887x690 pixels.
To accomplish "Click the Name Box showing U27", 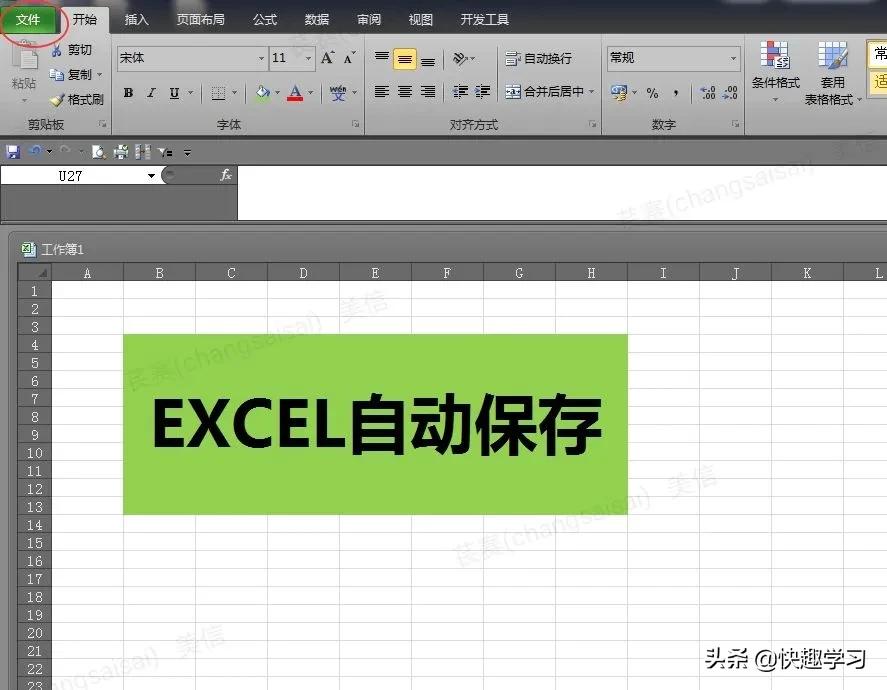I will (x=72, y=176).
